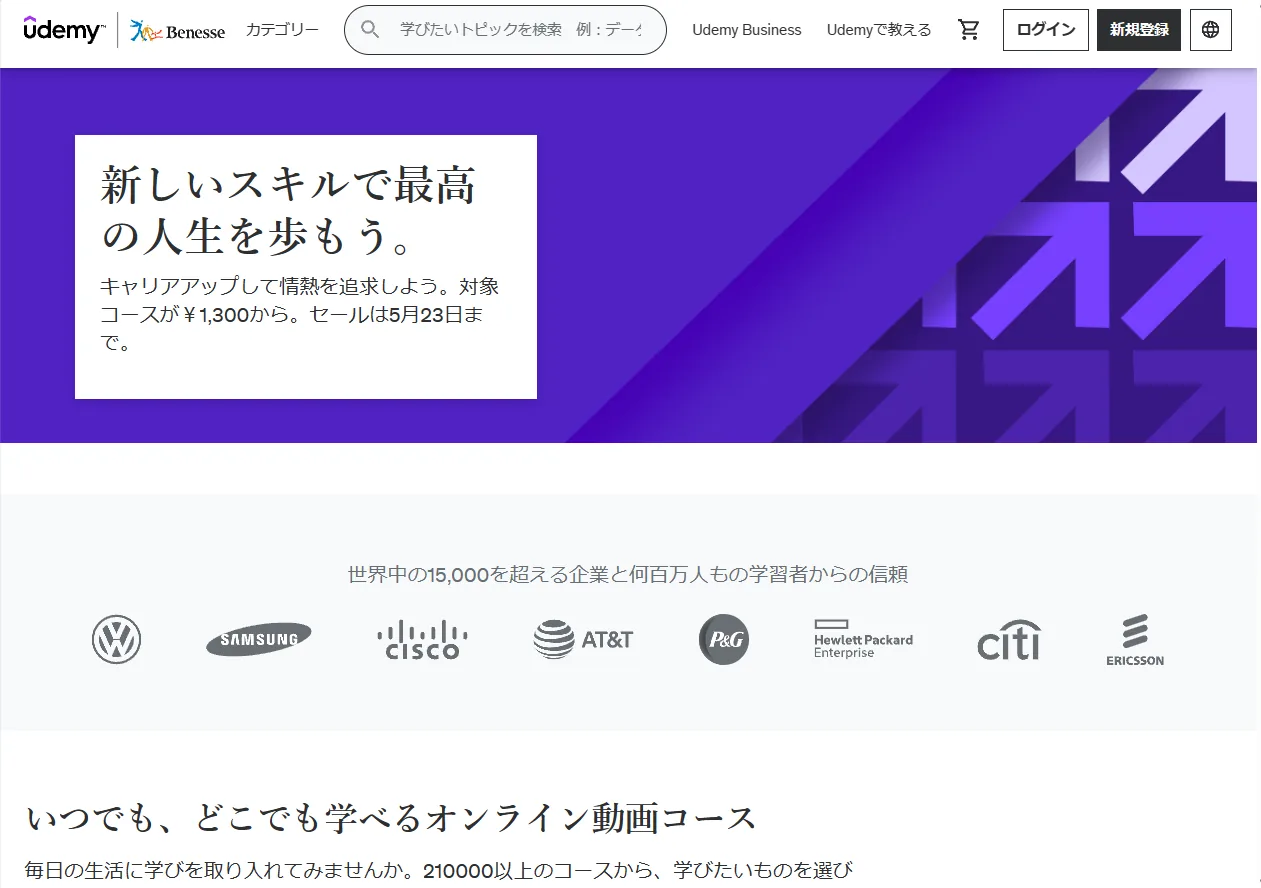Click the Udemy logo

tap(63, 30)
